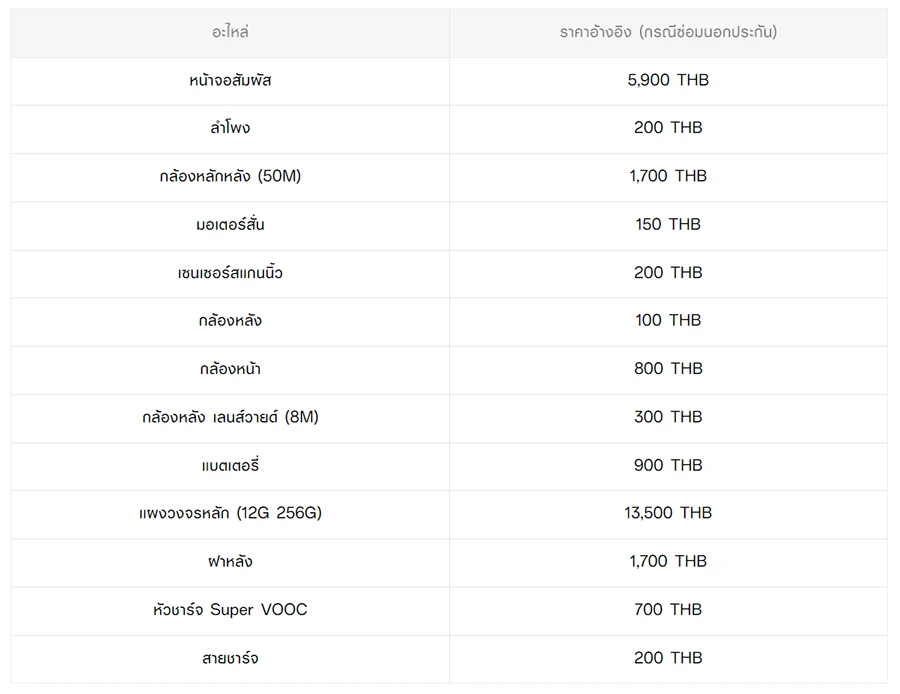Click the อะไหล่ column header
Screen dimensions: 900x694
click(x=230, y=32)
